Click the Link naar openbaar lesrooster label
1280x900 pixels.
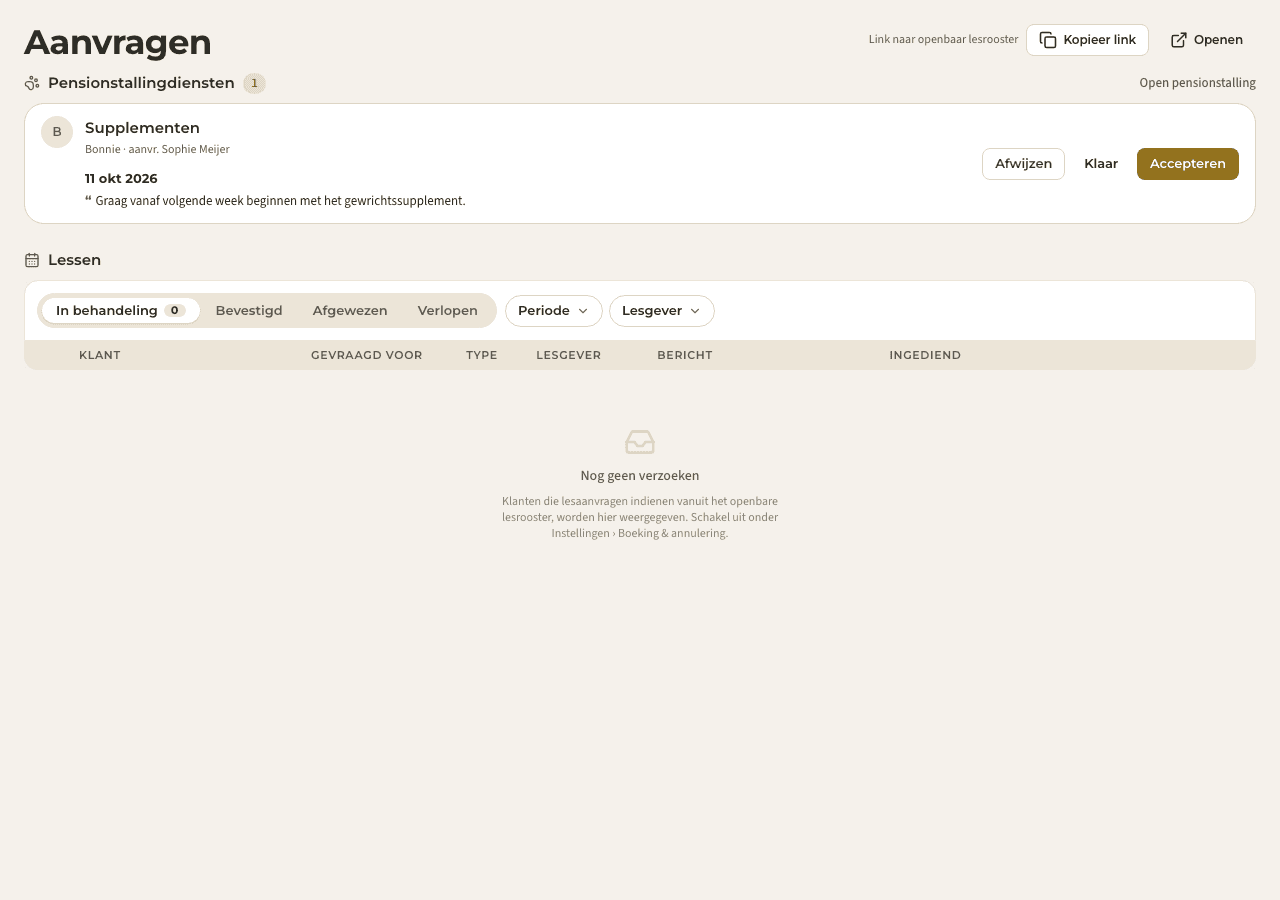click(x=944, y=40)
